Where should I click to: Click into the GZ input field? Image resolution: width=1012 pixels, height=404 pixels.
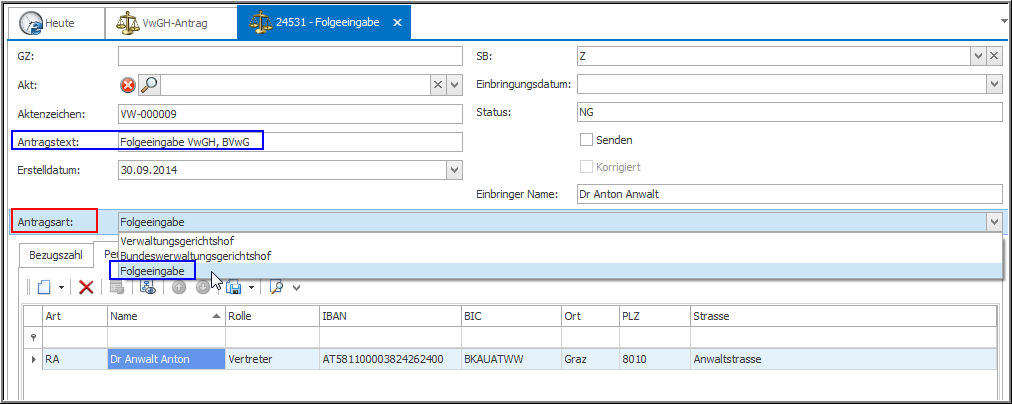pos(290,56)
